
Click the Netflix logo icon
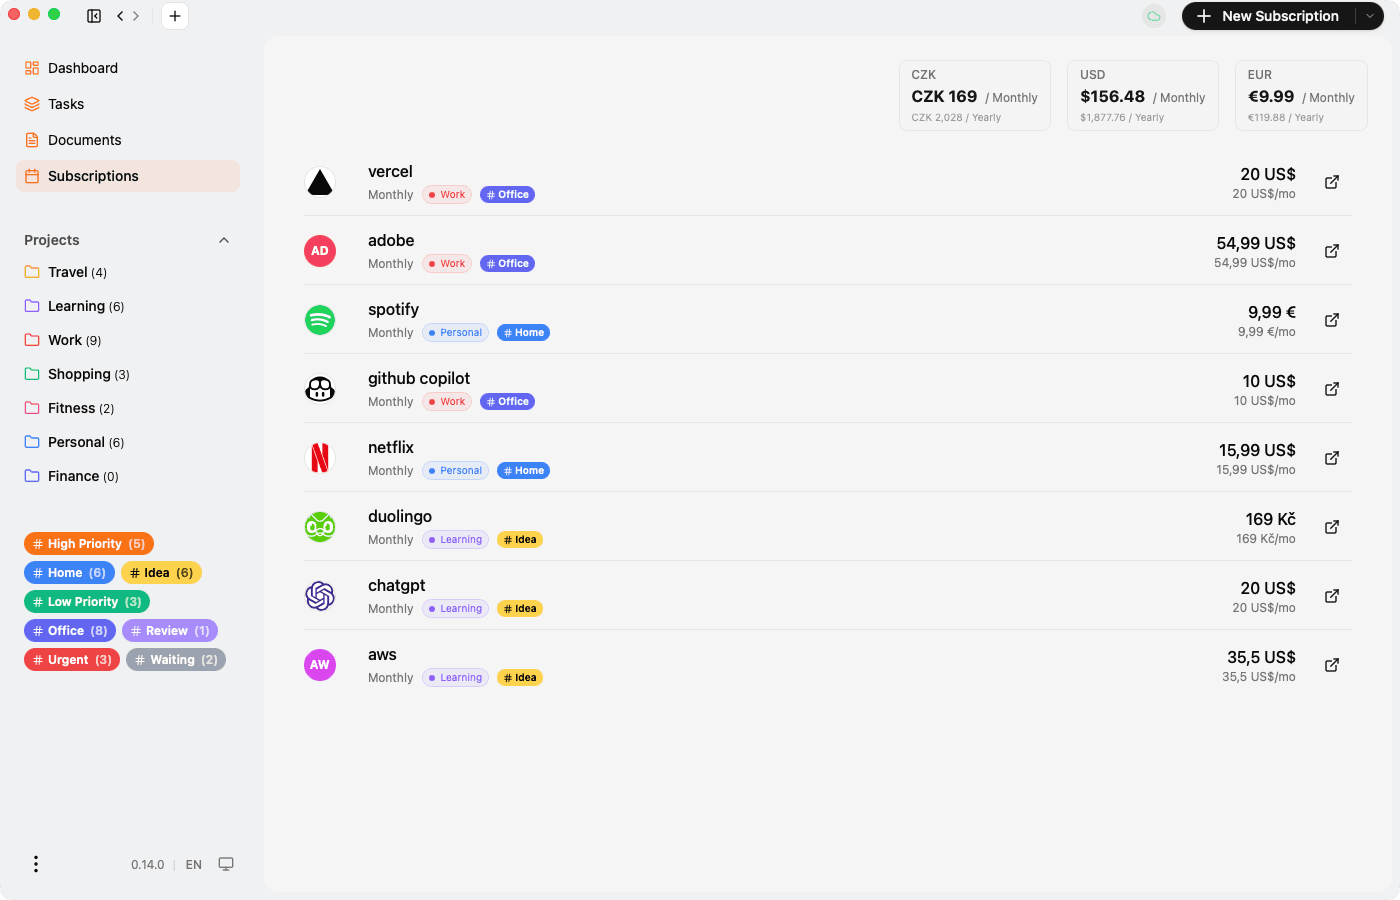coord(320,458)
